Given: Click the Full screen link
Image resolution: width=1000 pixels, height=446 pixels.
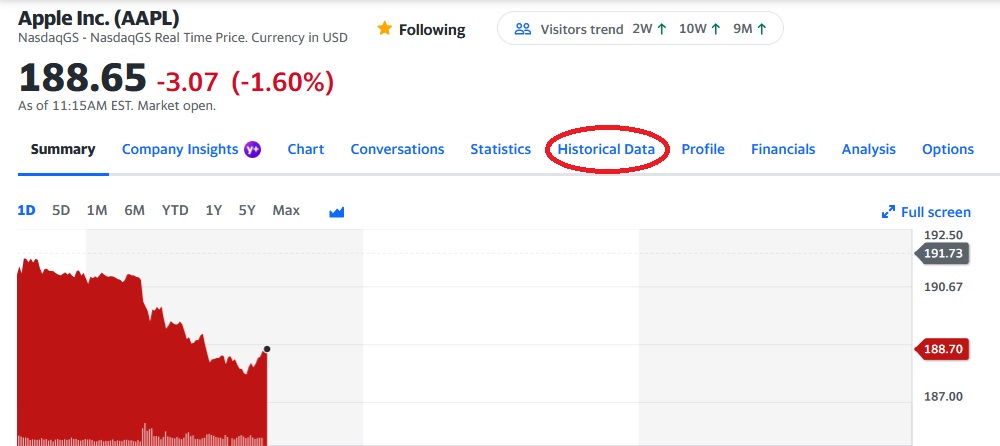Looking at the screenshot, I should (x=935, y=212).
